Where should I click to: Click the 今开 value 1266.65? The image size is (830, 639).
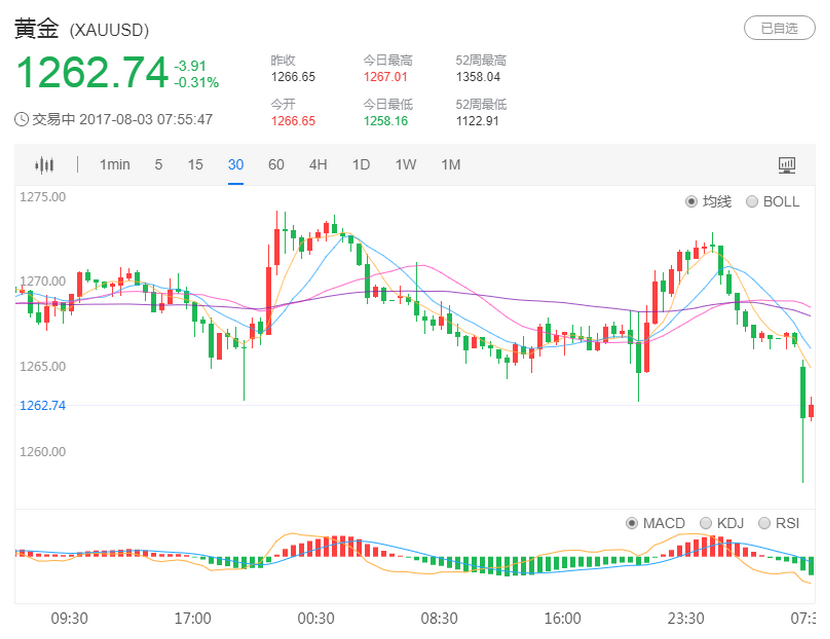coord(293,121)
